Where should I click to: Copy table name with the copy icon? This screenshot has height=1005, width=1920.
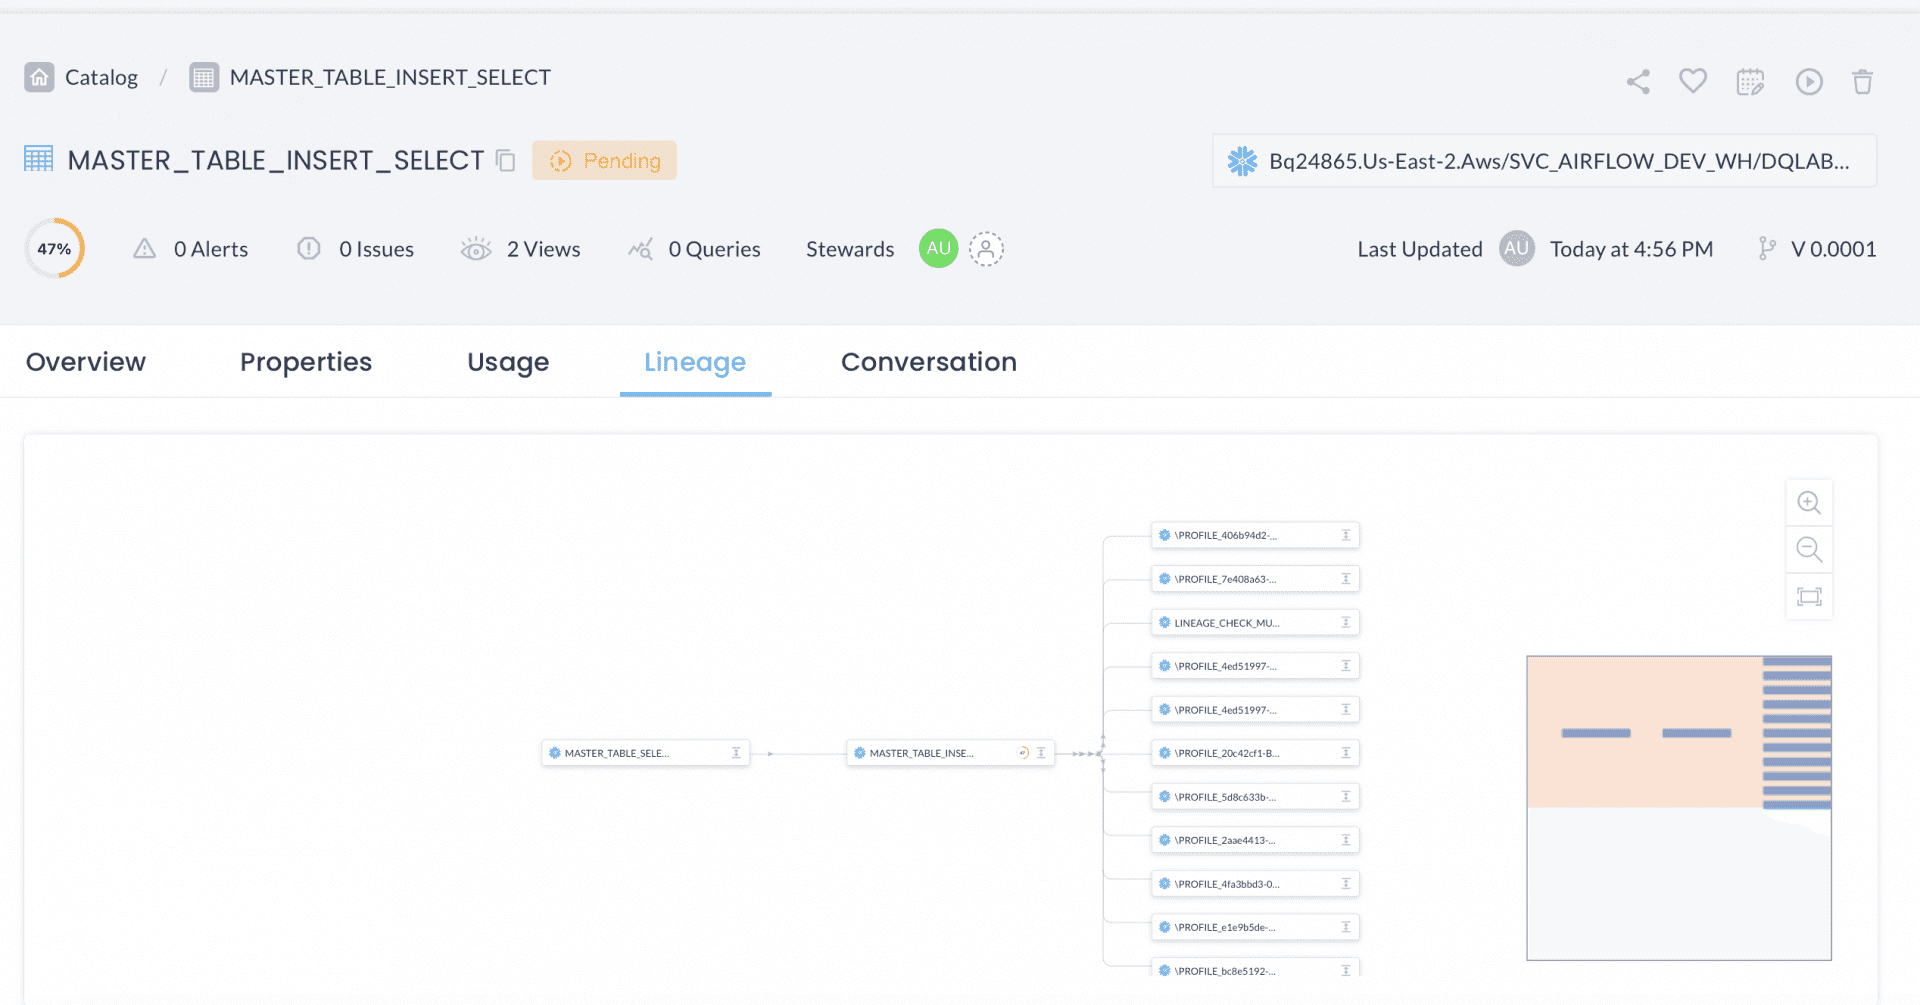(x=506, y=160)
